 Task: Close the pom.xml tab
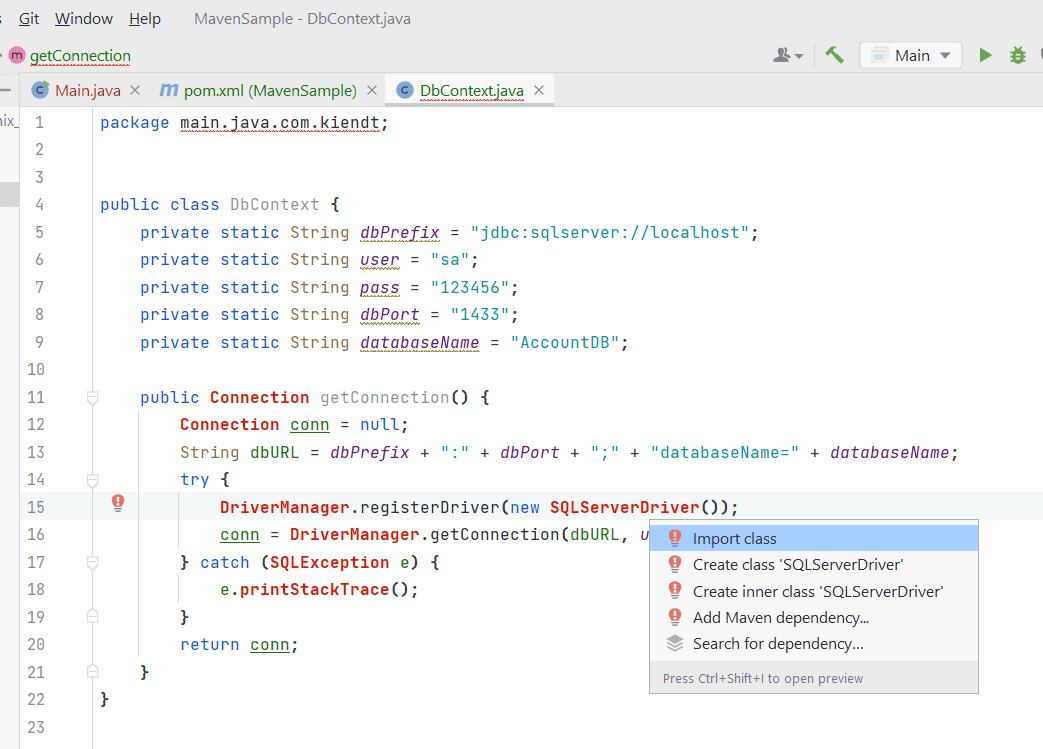coord(372,90)
